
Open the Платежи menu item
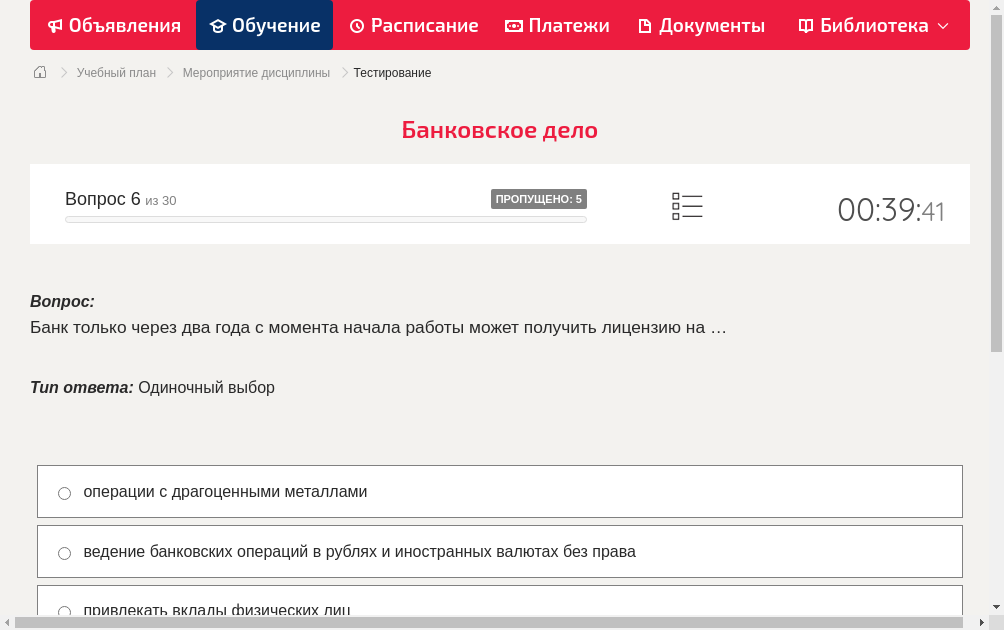[556, 25]
